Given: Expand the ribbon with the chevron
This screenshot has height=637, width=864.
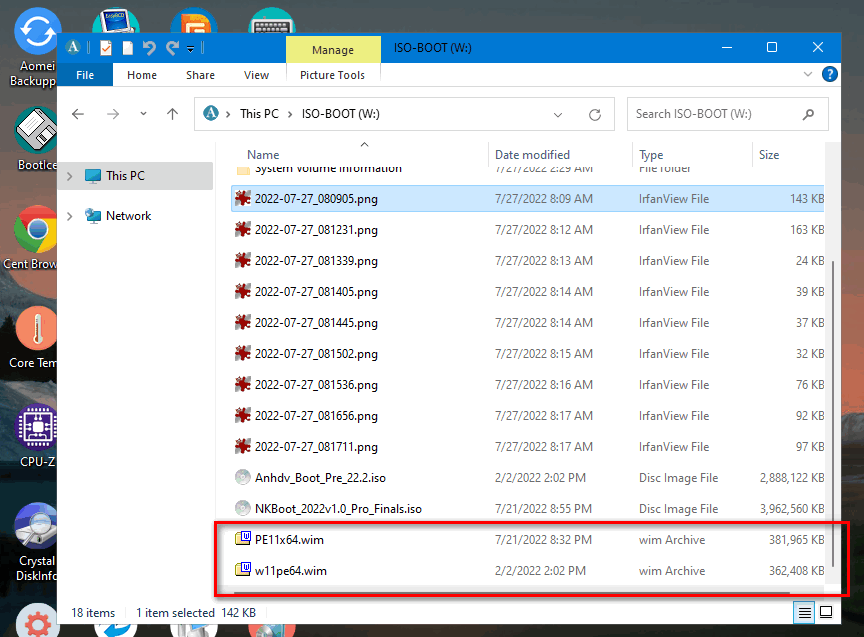Looking at the screenshot, I should pyautogui.click(x=807, y=74).
